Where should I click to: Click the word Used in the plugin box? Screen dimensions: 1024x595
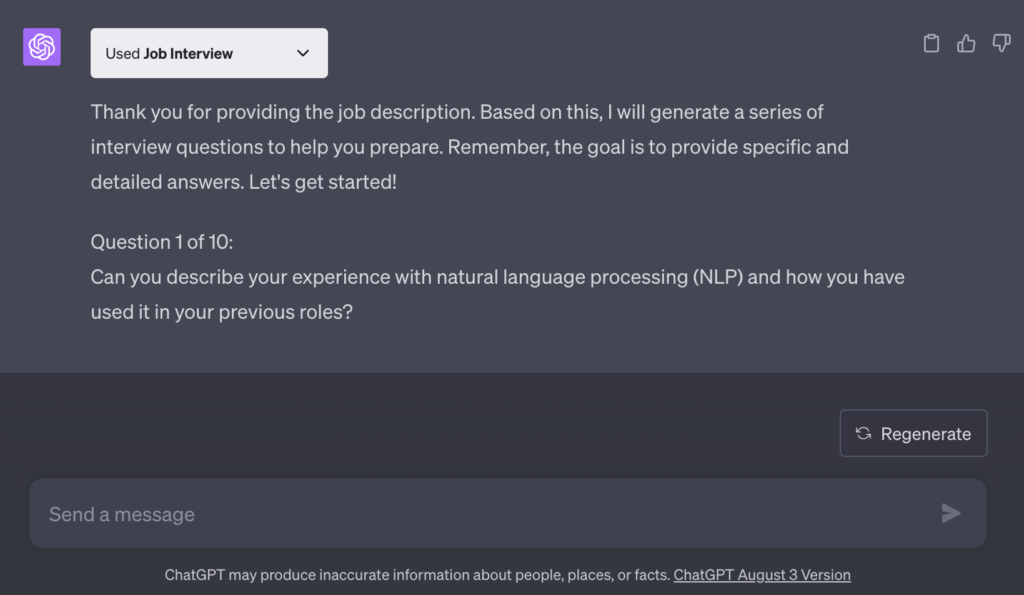tap(123, 54)
